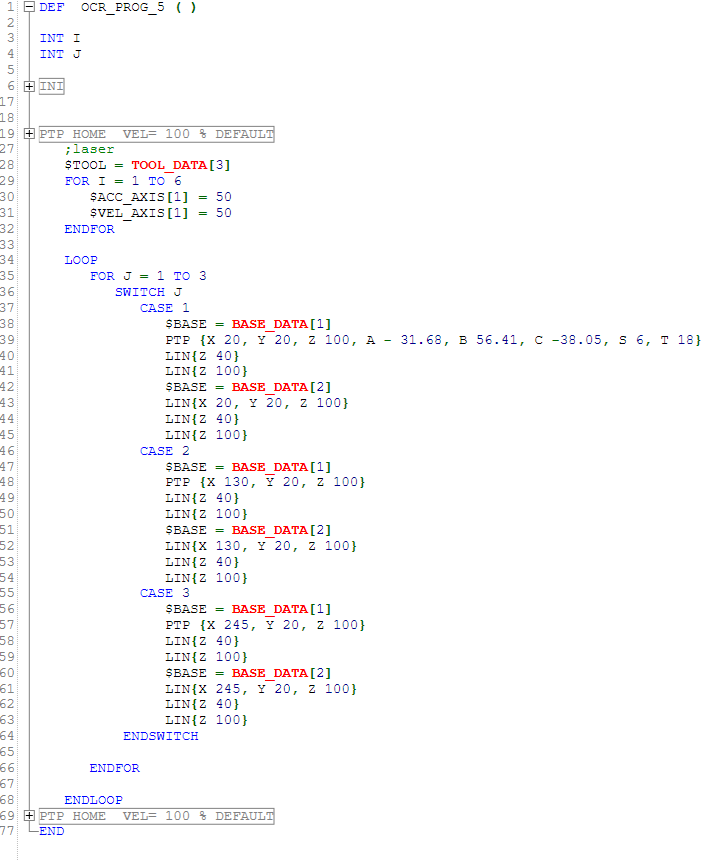715x860 pixels.
Task: Click the END keyword on line 77
Action: tap(52, 831)
